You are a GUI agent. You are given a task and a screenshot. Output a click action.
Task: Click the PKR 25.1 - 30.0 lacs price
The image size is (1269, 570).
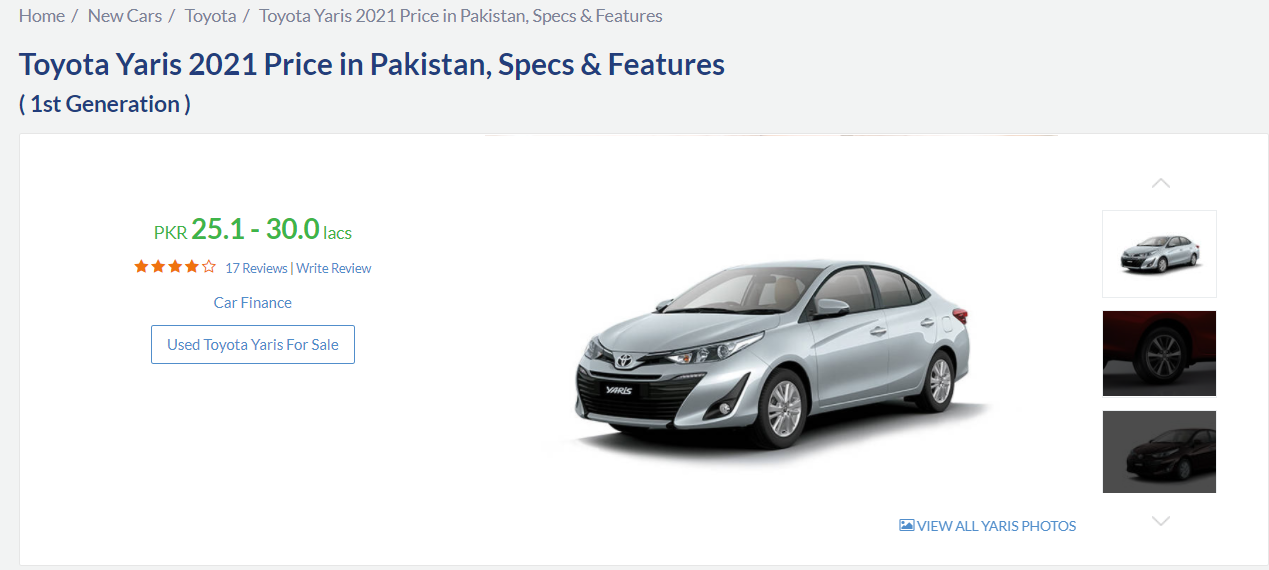[x=253, y=230]
